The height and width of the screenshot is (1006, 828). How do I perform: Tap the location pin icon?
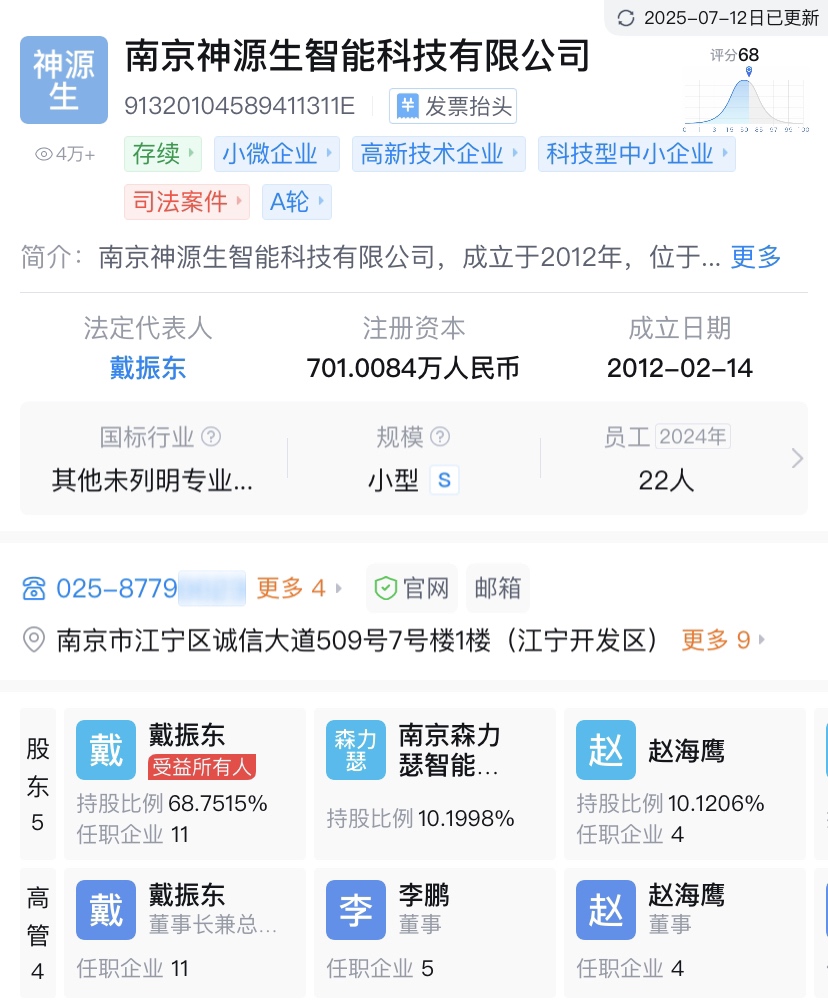pyautogui.click(x=33, y=640)
